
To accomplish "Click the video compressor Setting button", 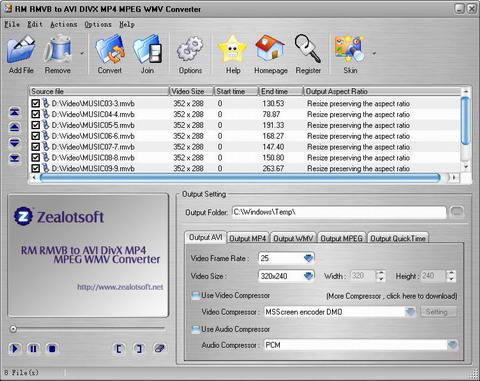I will point(437,312).
